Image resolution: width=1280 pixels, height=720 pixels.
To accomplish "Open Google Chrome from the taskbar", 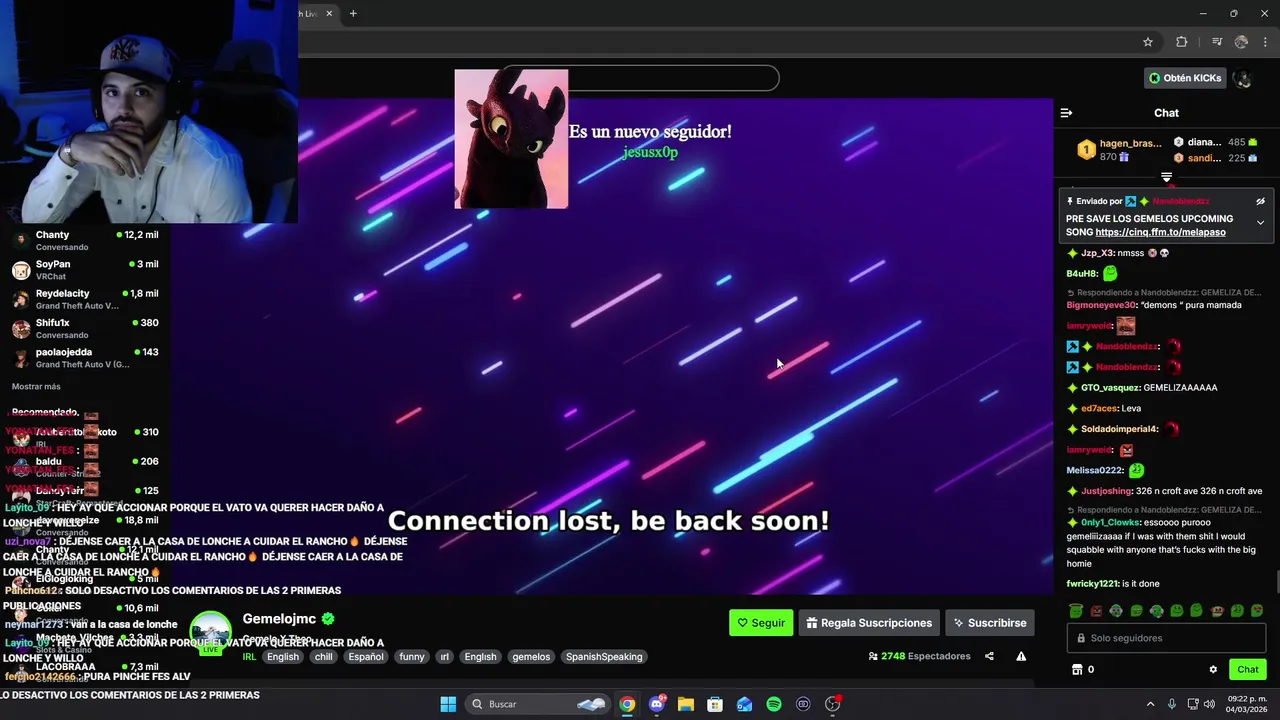I will pos(627,704).
